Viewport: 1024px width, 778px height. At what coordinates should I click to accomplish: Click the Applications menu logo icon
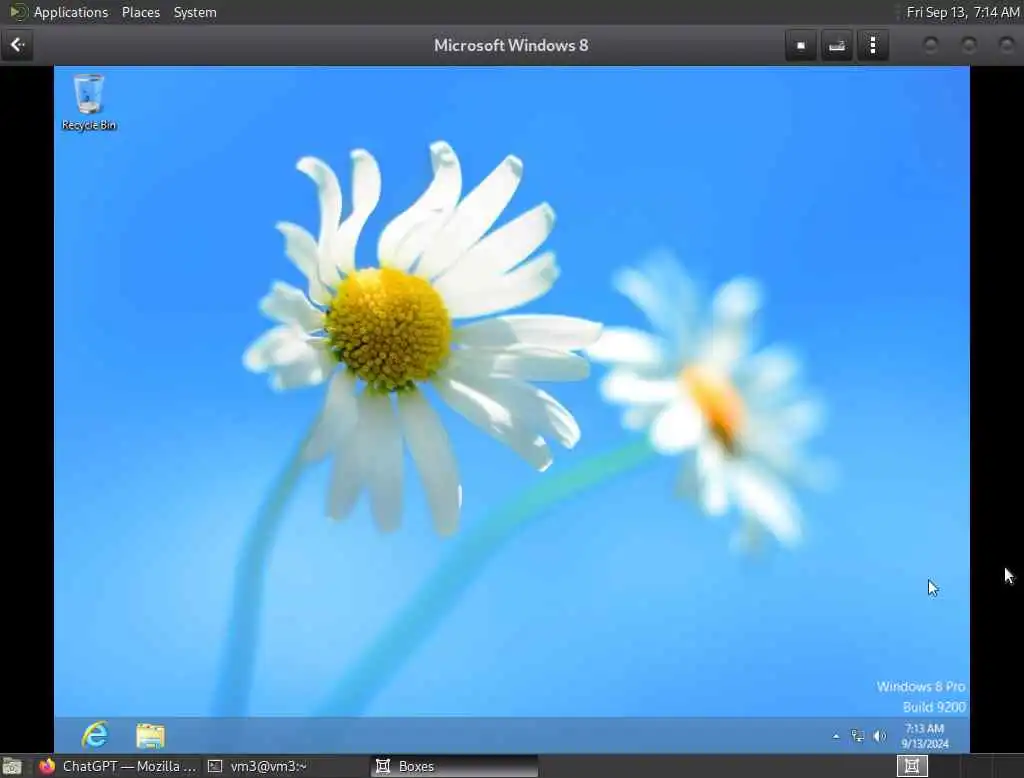[x=18, y=12]
